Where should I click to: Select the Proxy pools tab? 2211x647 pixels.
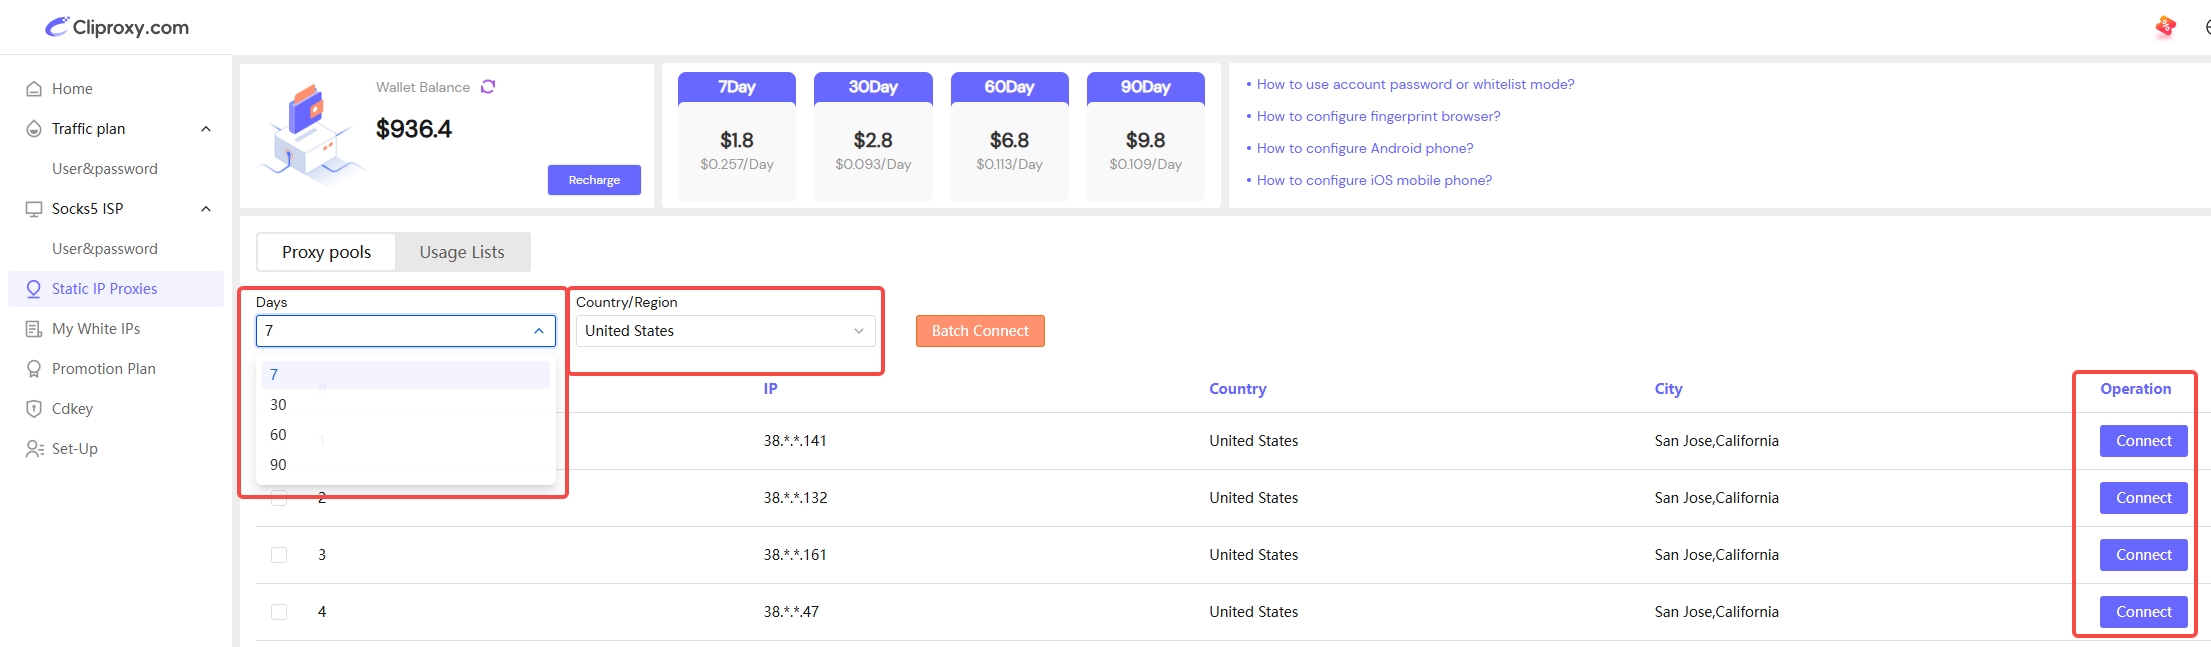coord(326,252)
